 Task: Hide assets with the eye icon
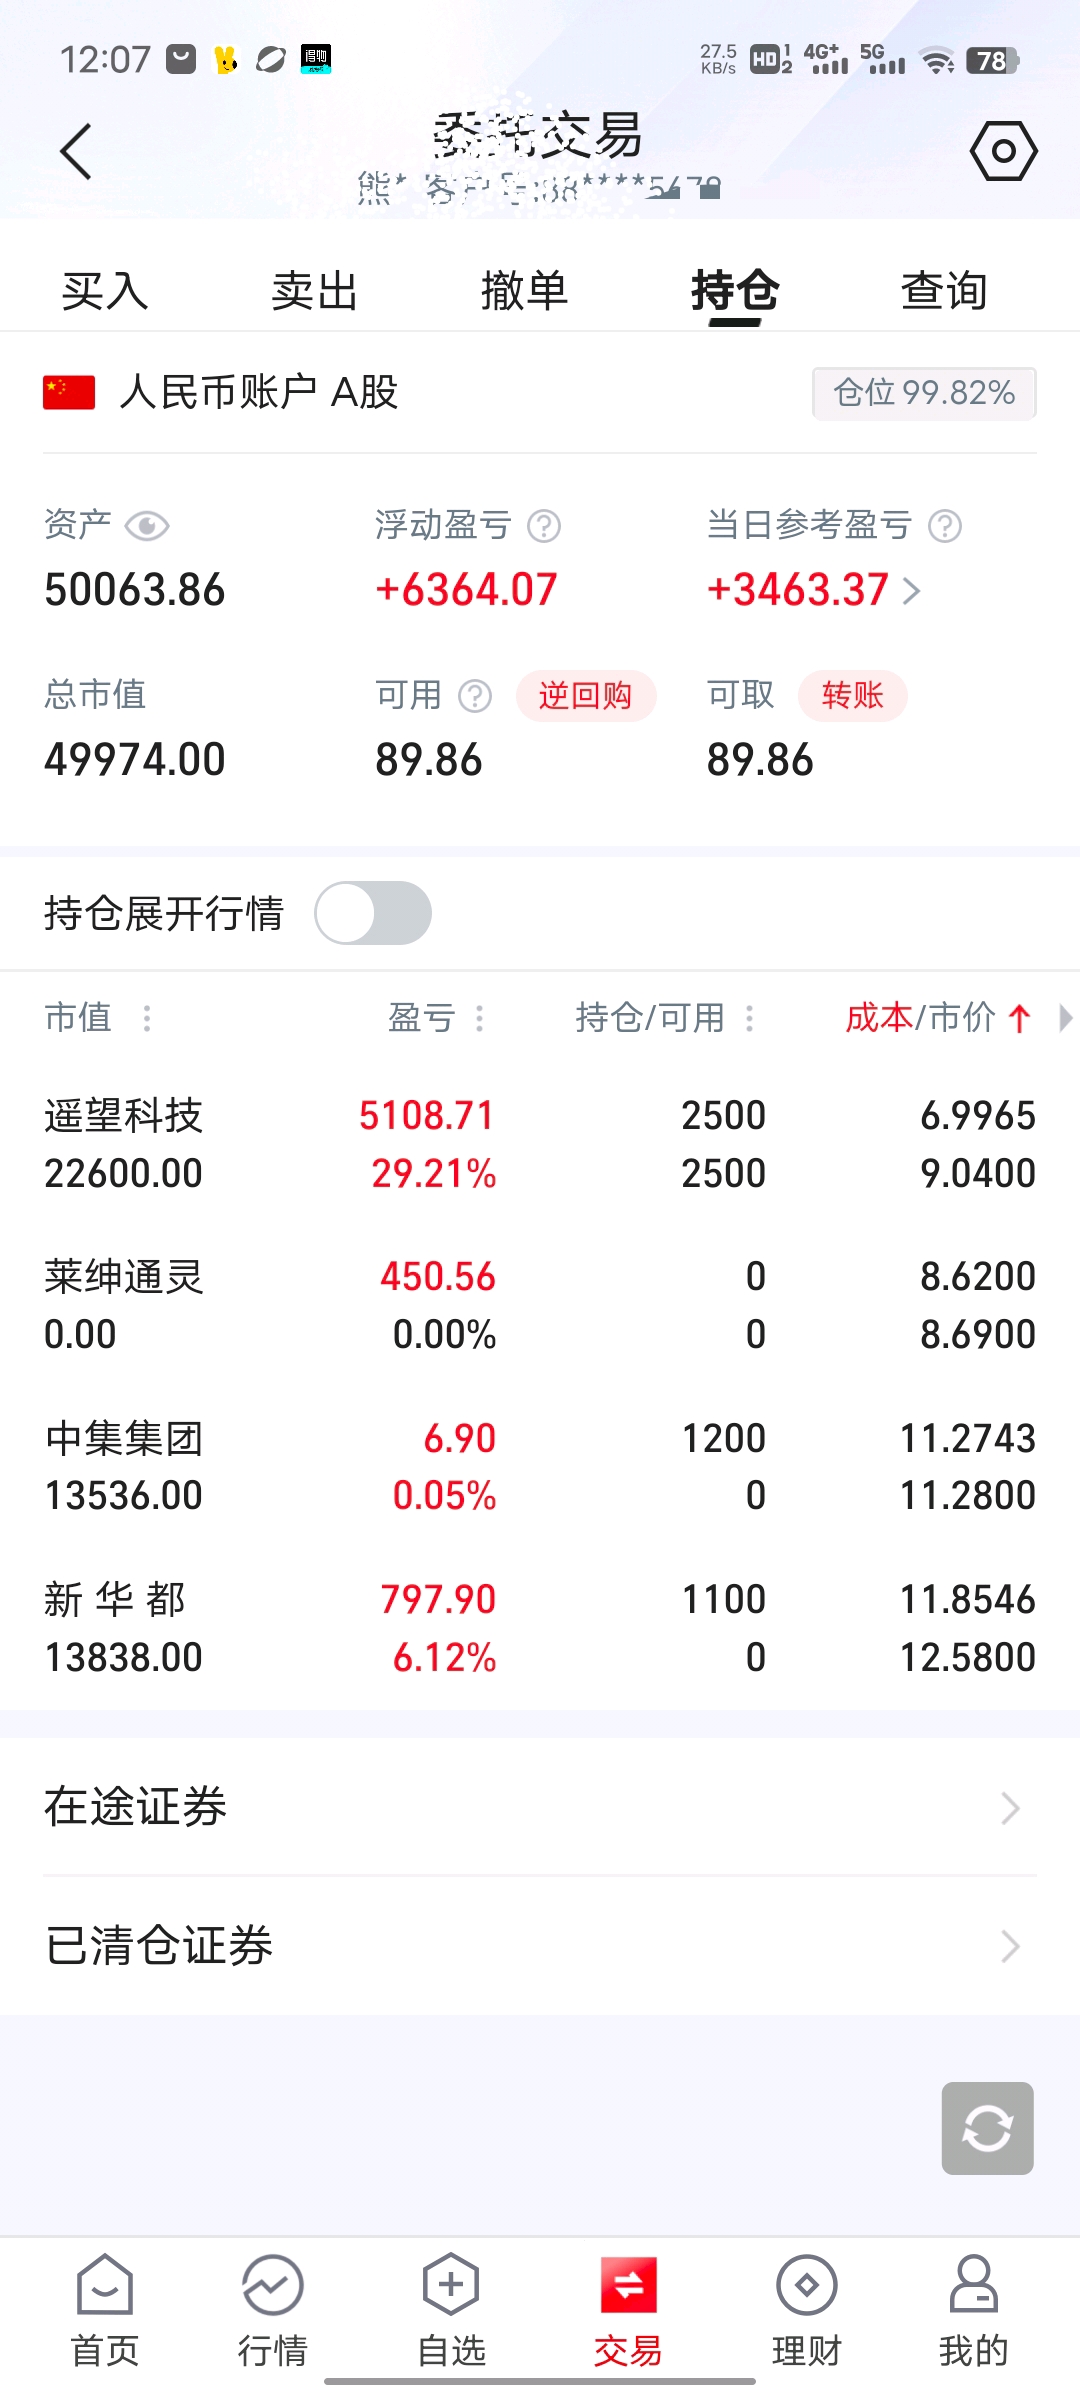click(147, 526)
